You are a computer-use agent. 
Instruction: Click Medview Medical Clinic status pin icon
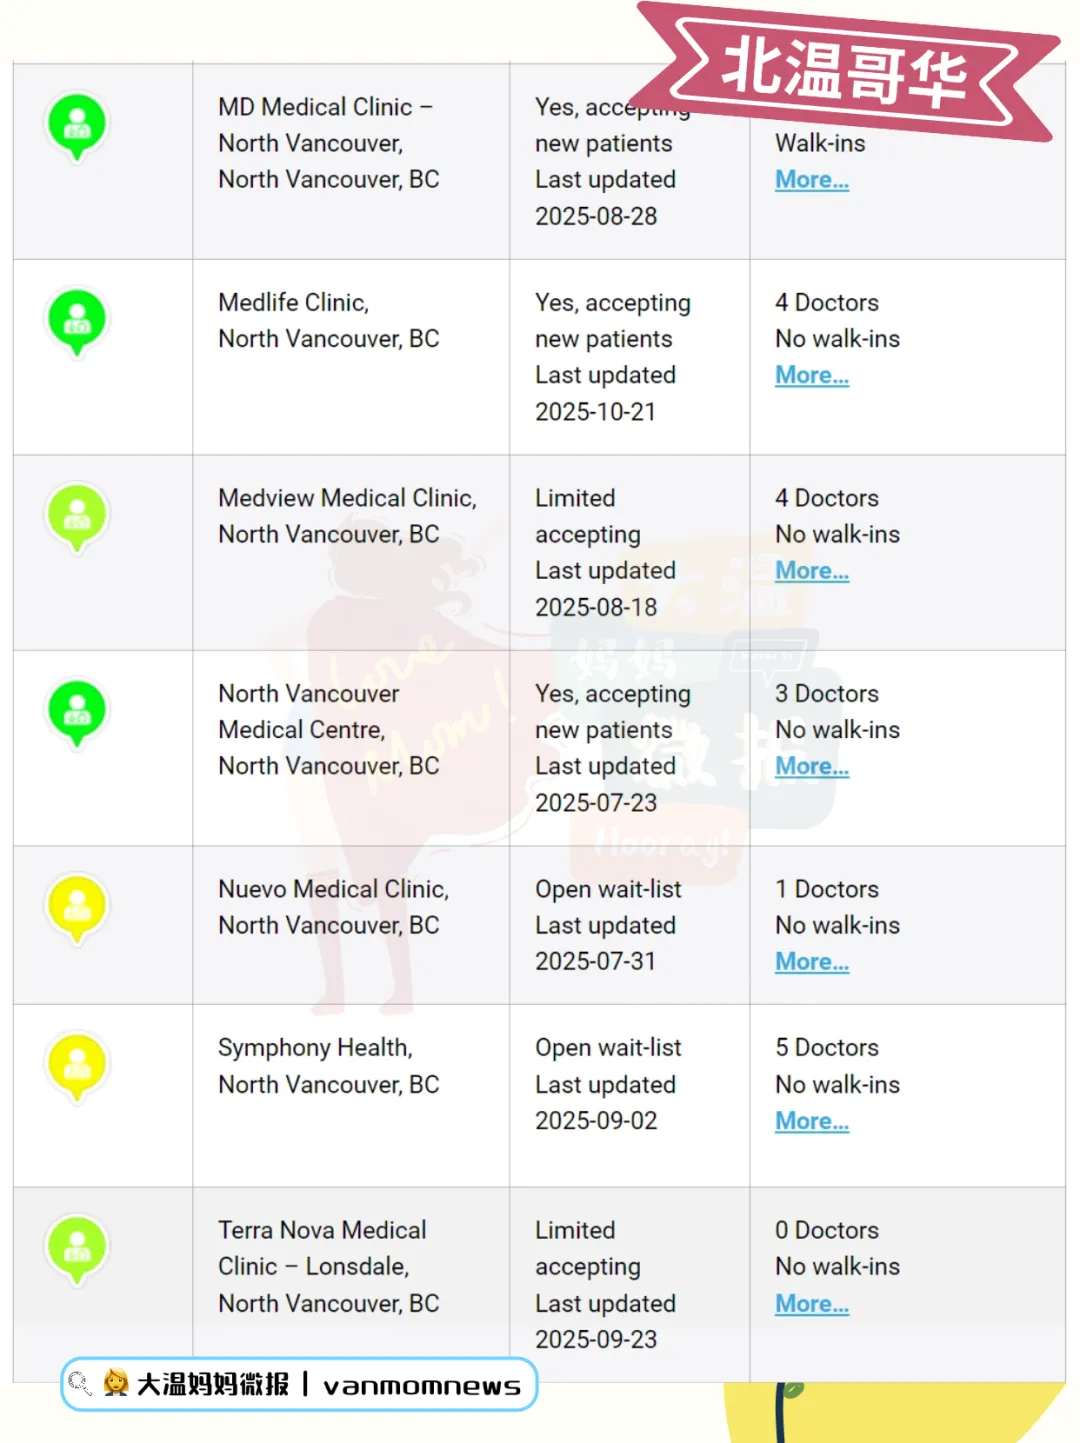77,517
